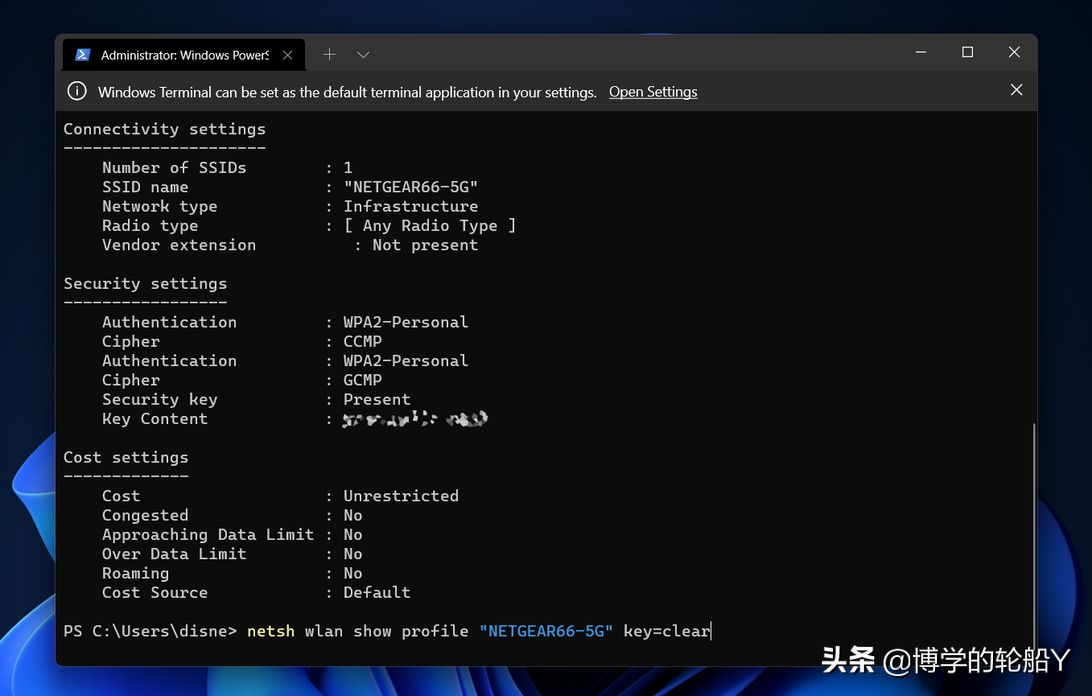This screenshot has width=1092, height=696.
Task: Click the Connectivity settings heading
Action: [164, 129]
